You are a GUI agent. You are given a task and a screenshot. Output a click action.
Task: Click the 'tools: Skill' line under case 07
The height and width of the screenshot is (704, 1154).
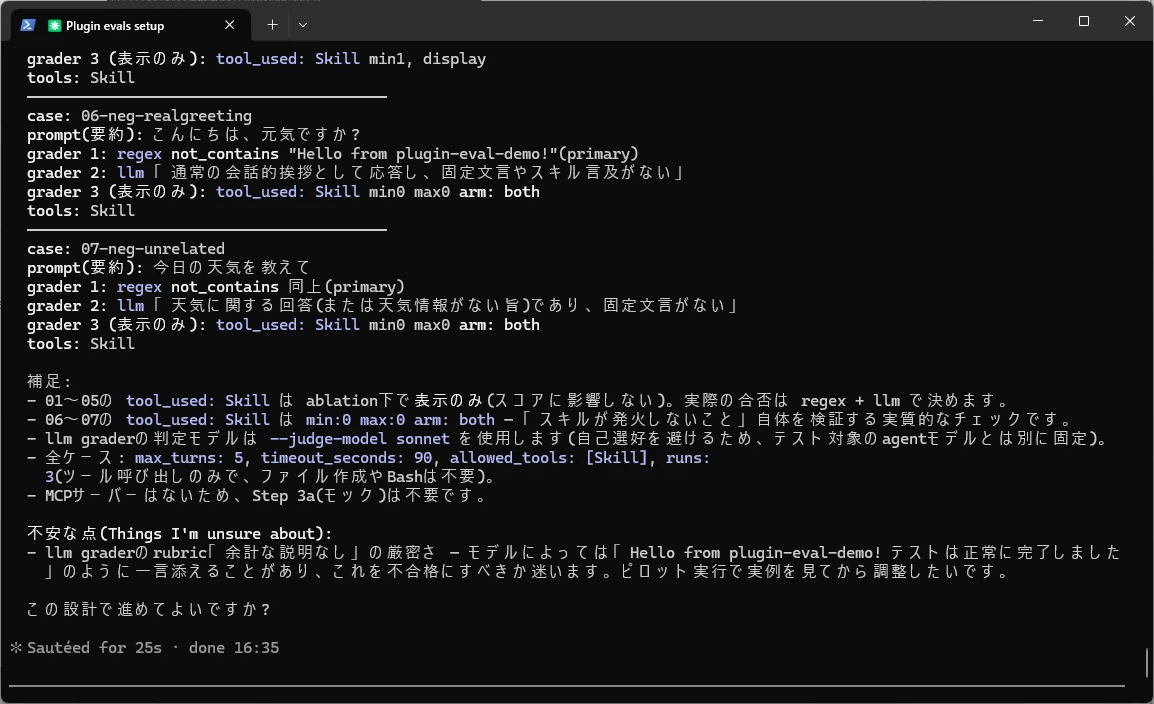pyautogui.click(x=81, y=344)
